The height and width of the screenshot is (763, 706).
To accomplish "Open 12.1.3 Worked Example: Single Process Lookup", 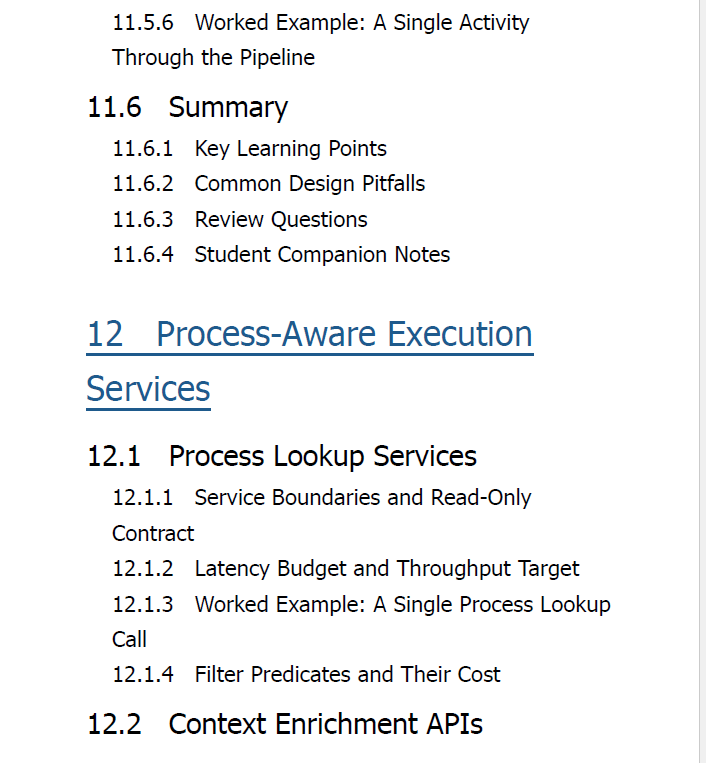I will click(361, 622).
